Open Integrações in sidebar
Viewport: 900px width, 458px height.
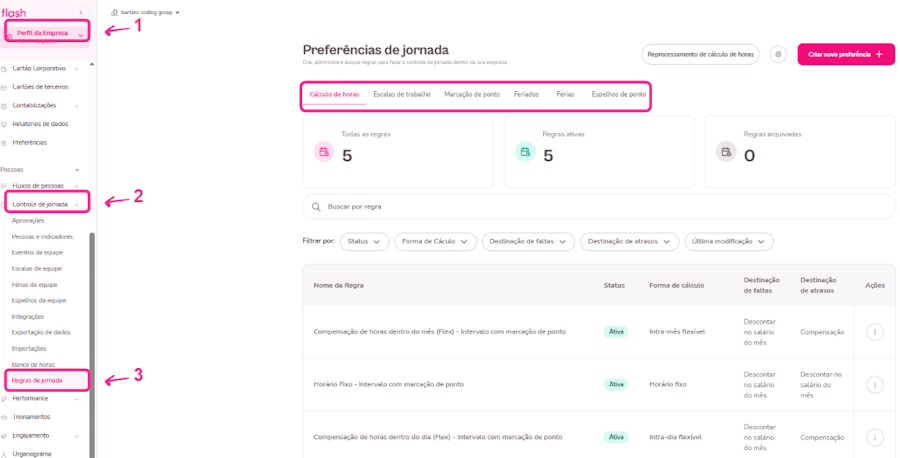28,316
